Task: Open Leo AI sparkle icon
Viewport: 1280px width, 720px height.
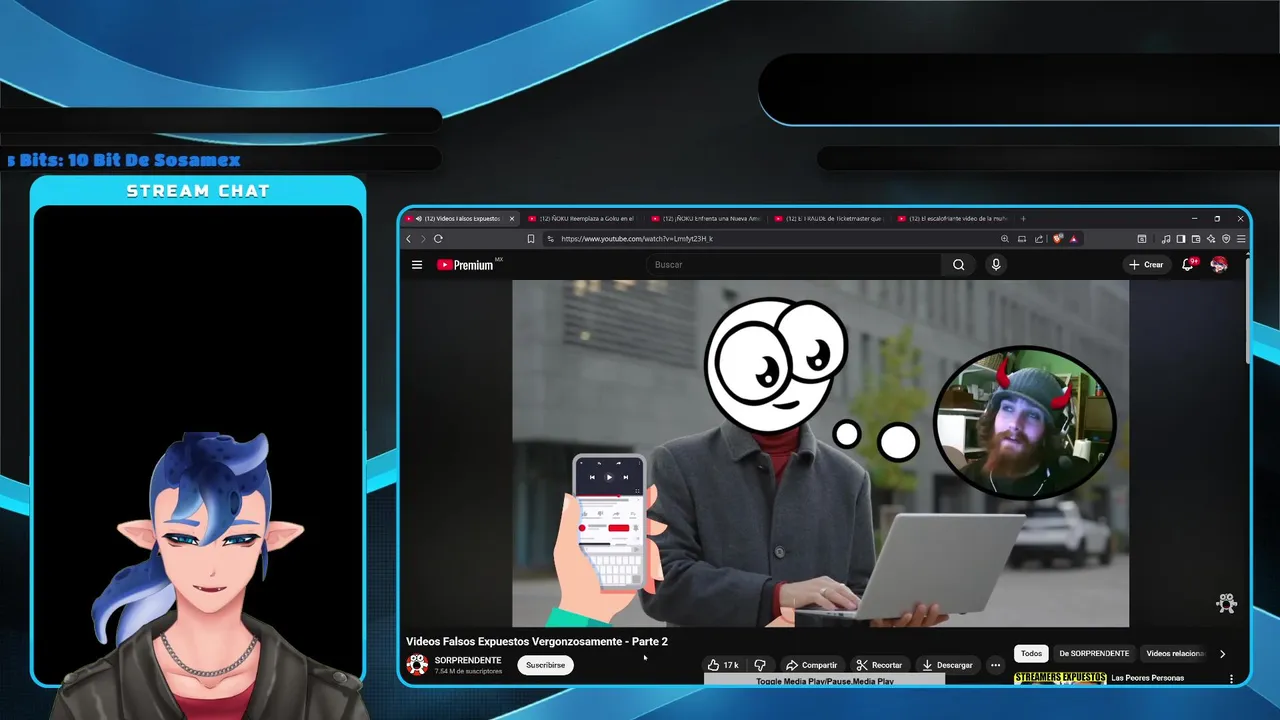Action: (x=1211, y=239)
